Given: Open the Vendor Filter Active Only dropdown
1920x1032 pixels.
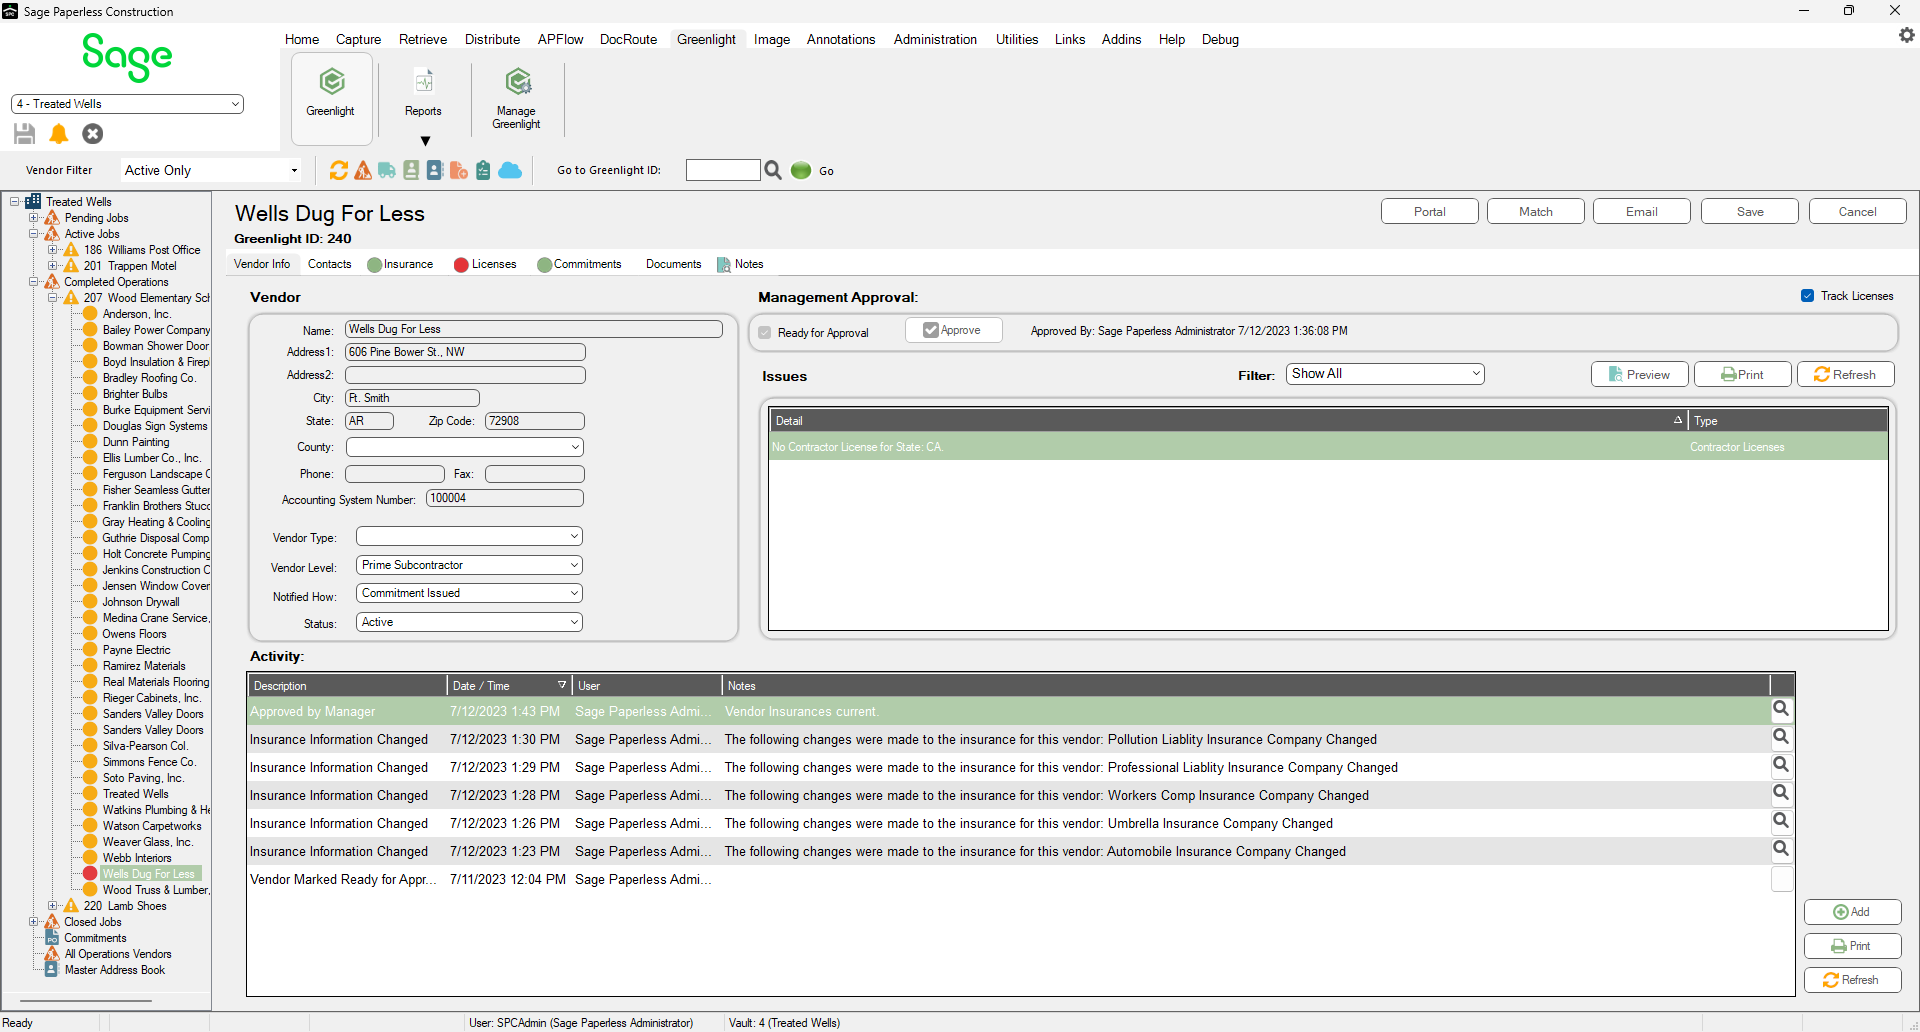Looking at the screenshot, I should [211, 171].
